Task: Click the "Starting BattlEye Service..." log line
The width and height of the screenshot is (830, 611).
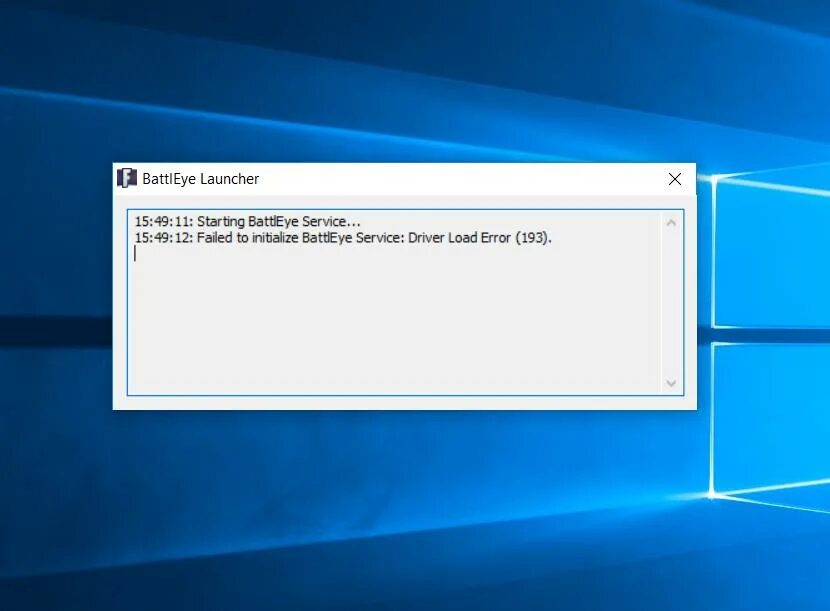Action: coord(248,221)
